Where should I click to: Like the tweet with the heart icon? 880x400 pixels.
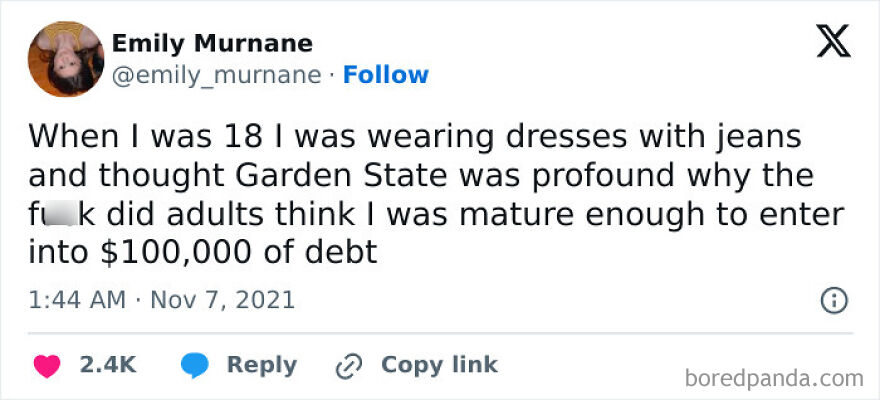pos(46,366)
